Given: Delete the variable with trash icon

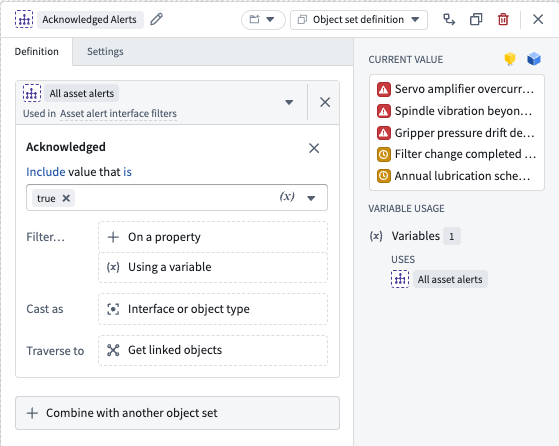Looking at the screenshot, I should [503, 20].
